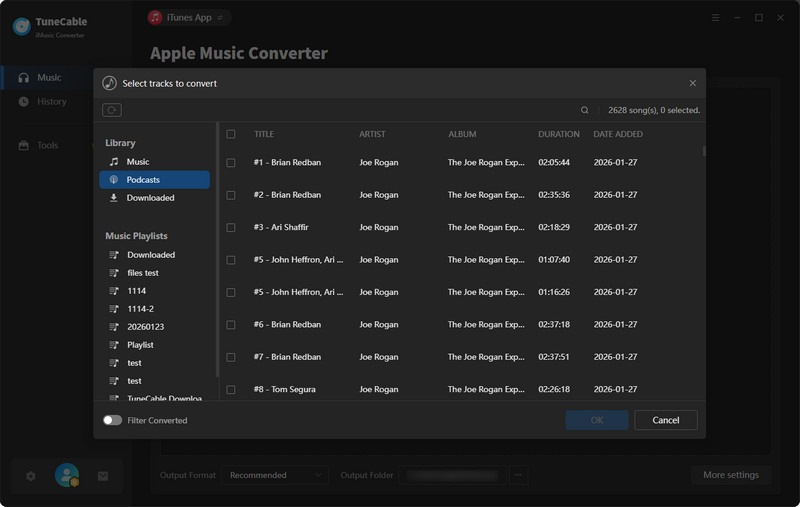Sort by the ALBUM column header
The width and height of the screenshot is (800, 507).
point(462,134)
